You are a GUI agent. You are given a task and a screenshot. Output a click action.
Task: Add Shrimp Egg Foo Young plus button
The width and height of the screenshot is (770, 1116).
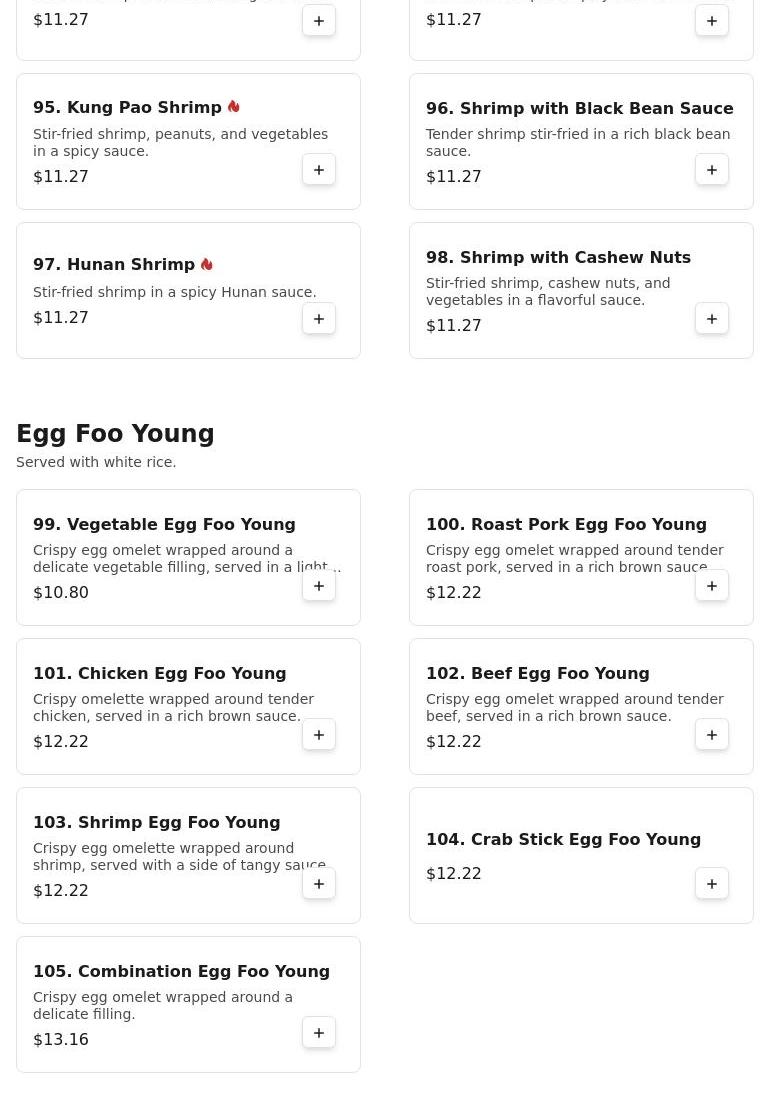319,884
